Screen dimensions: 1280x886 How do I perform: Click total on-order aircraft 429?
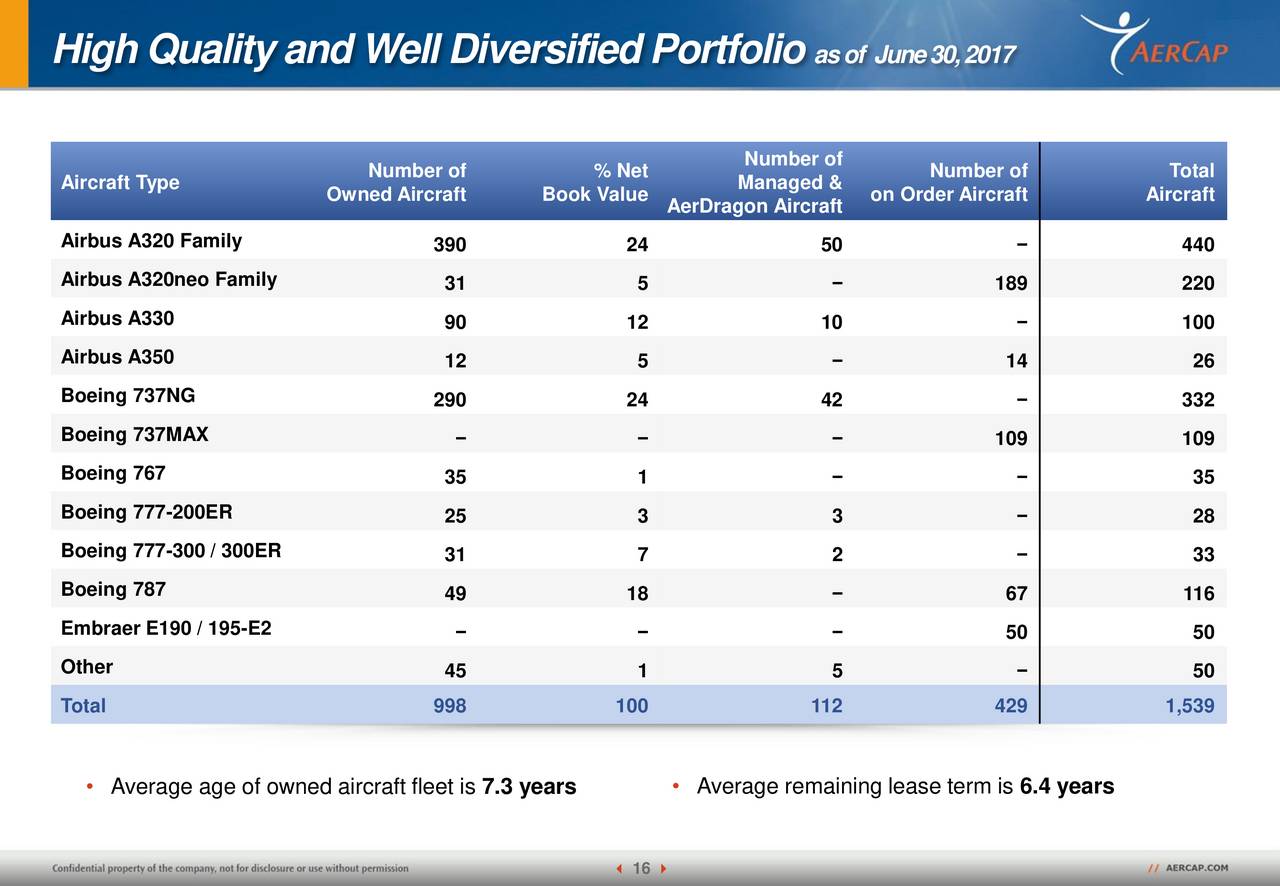1010,706
